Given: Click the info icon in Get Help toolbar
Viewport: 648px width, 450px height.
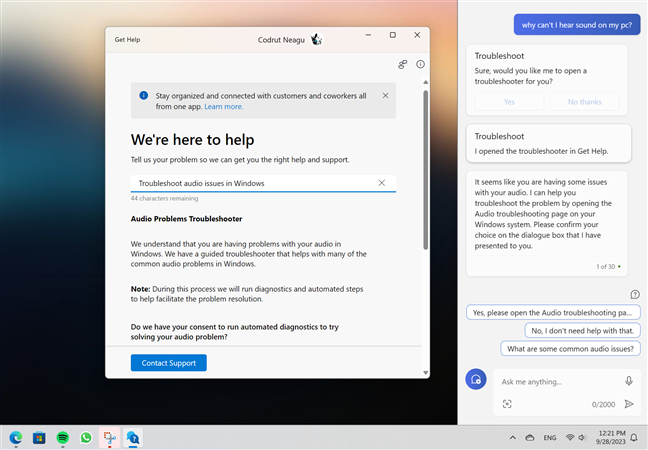Looking at the screenshot, I should (x=420, y=64).
